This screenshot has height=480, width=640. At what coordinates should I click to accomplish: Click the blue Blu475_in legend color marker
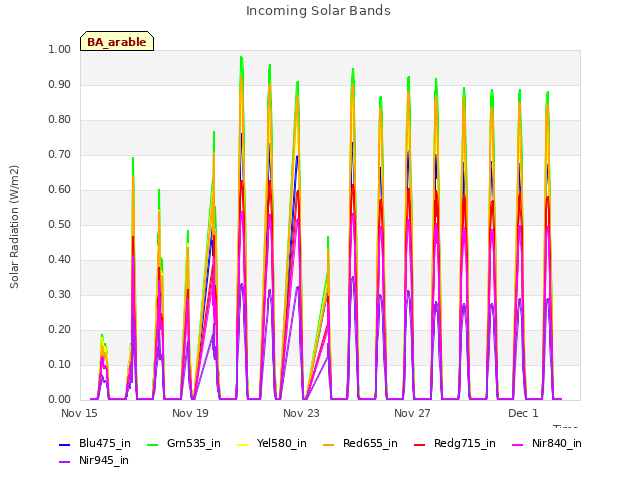point(65,444)
